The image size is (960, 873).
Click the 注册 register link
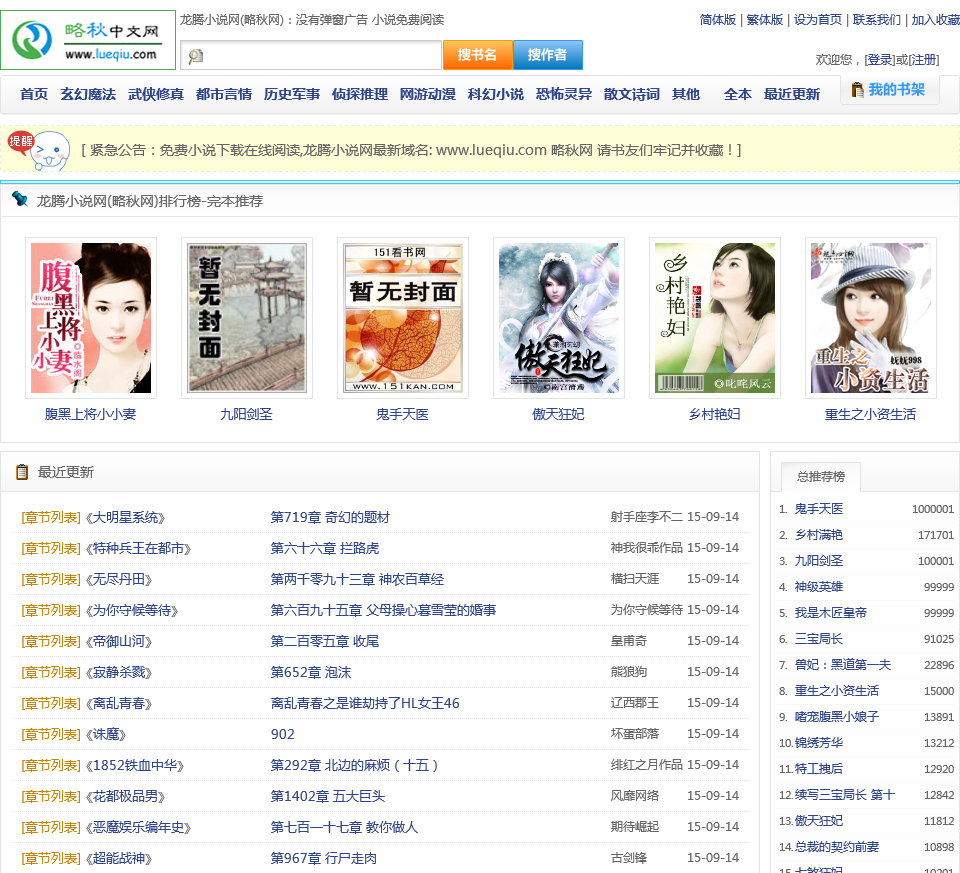click(x=924, y=59)
